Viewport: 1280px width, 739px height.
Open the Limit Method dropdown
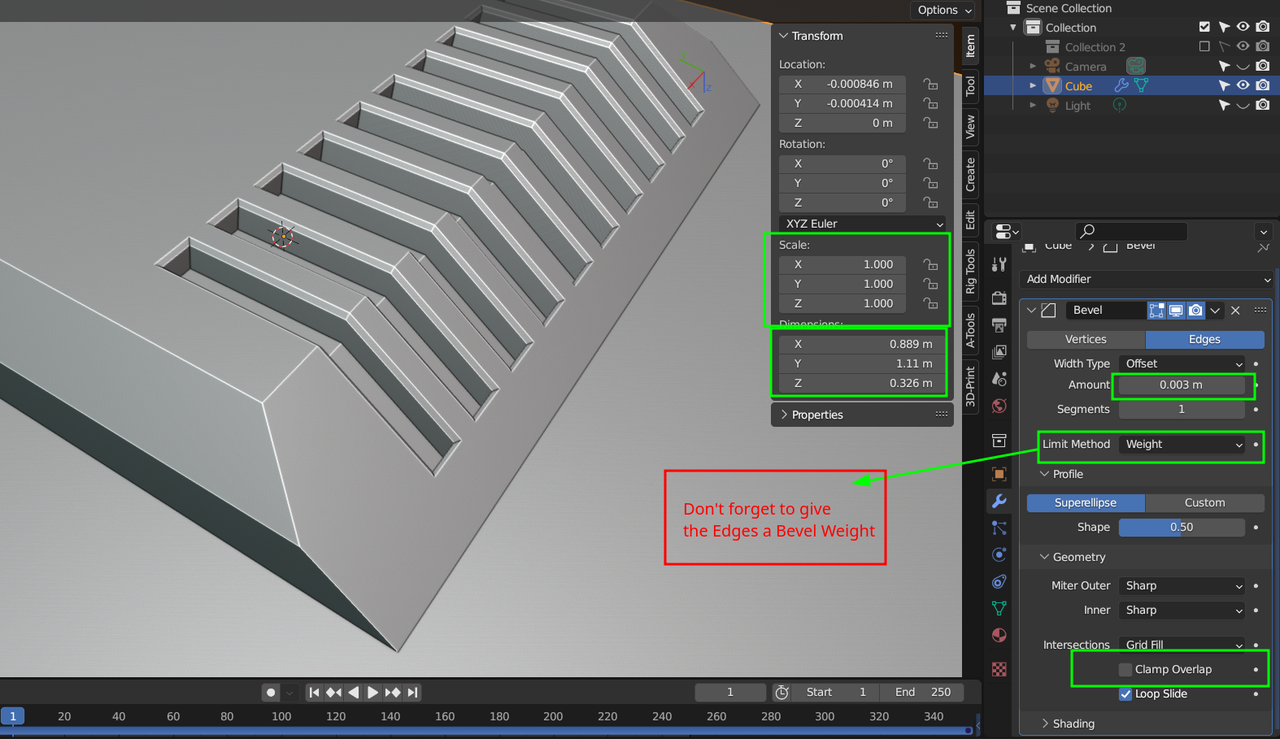point(1183,444)
